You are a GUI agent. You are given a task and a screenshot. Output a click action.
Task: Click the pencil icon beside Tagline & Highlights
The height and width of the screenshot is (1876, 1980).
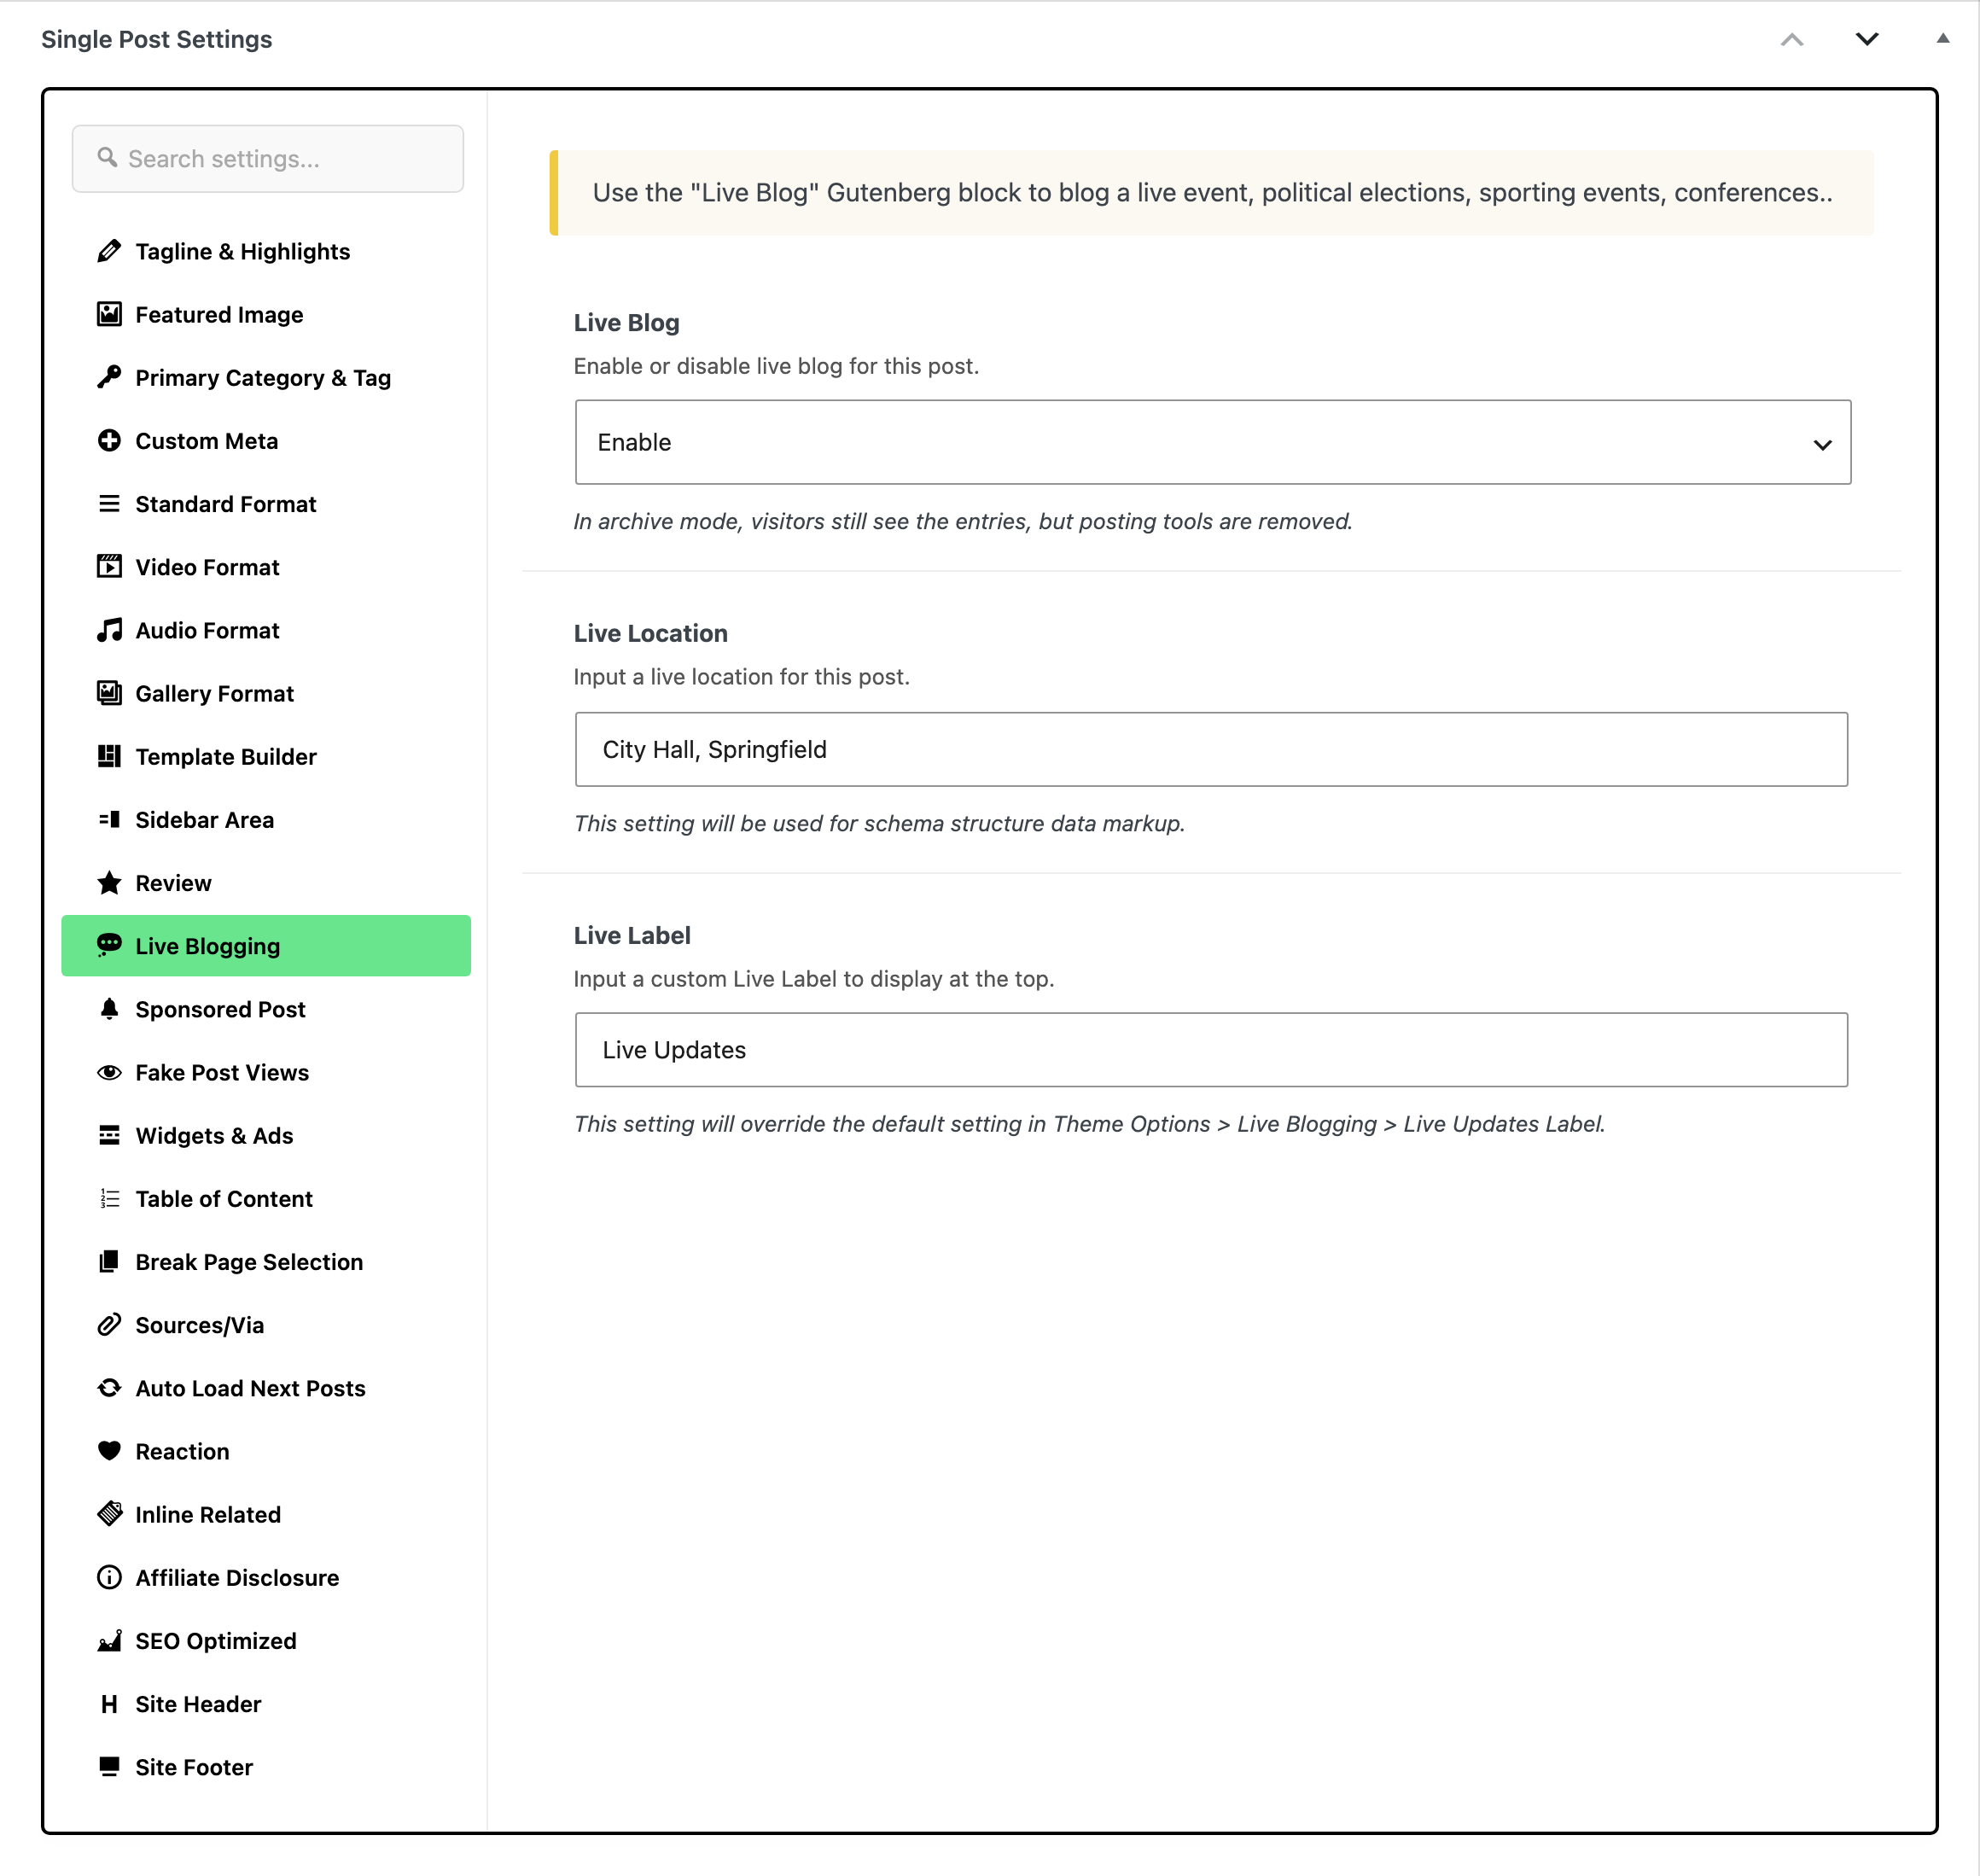click(x=109, y=251)
